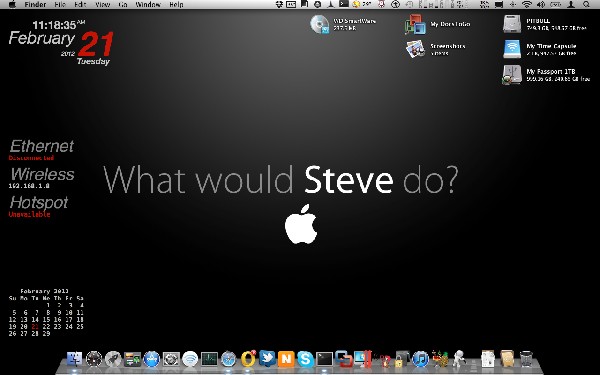Viewport: 600px width, 375px height.
Task: Click the Hotspot status label
Action: tap(39, 203)
